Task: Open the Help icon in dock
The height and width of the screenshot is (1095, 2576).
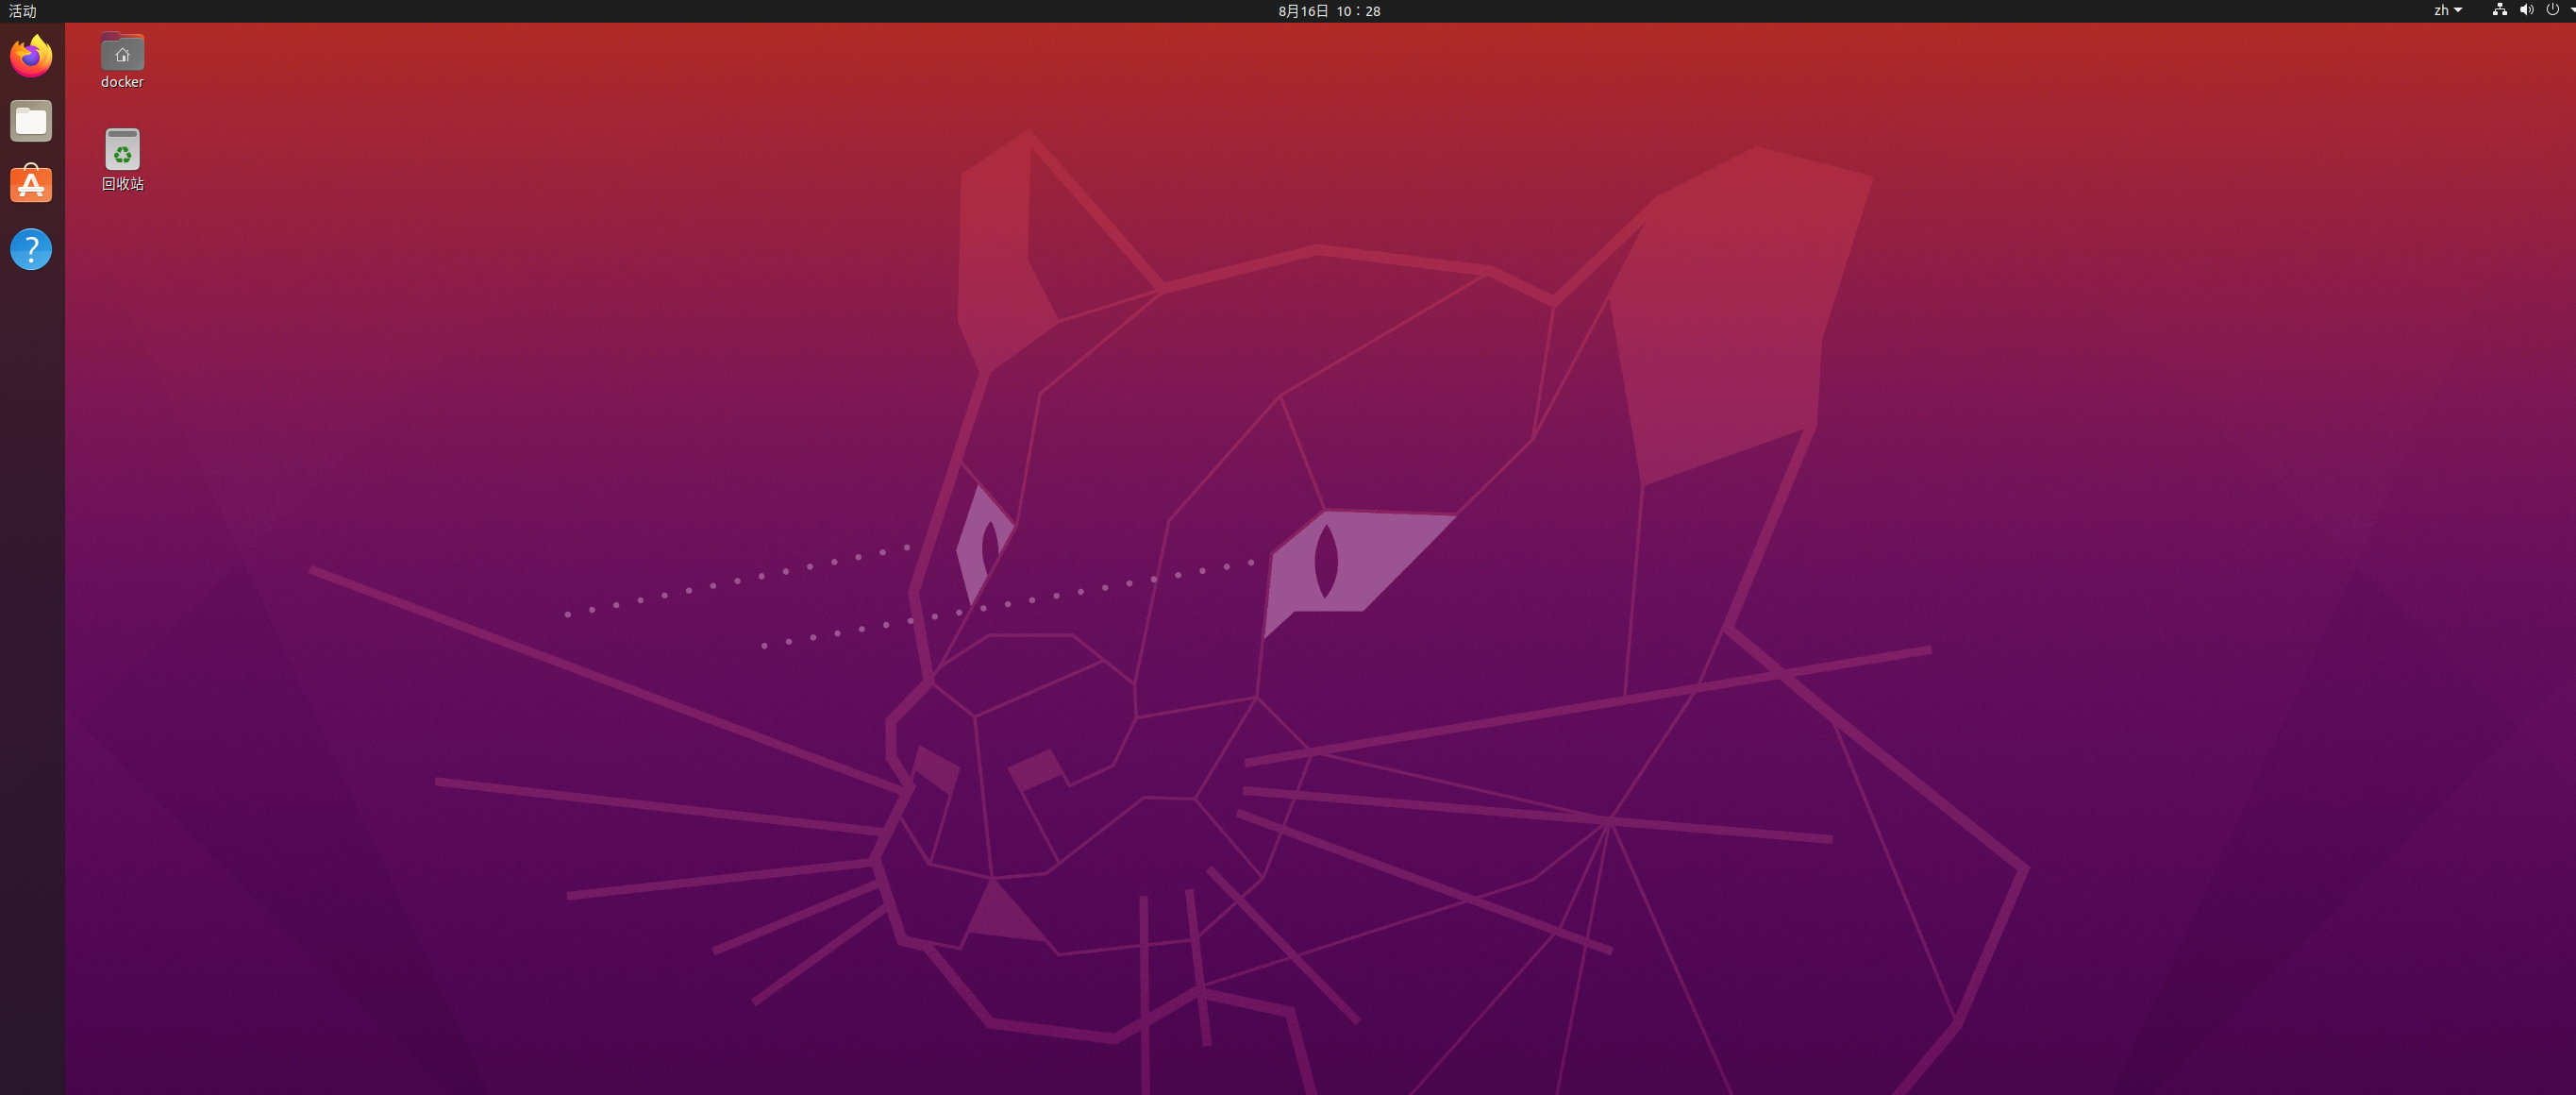Action: click(x=31, y=249)
